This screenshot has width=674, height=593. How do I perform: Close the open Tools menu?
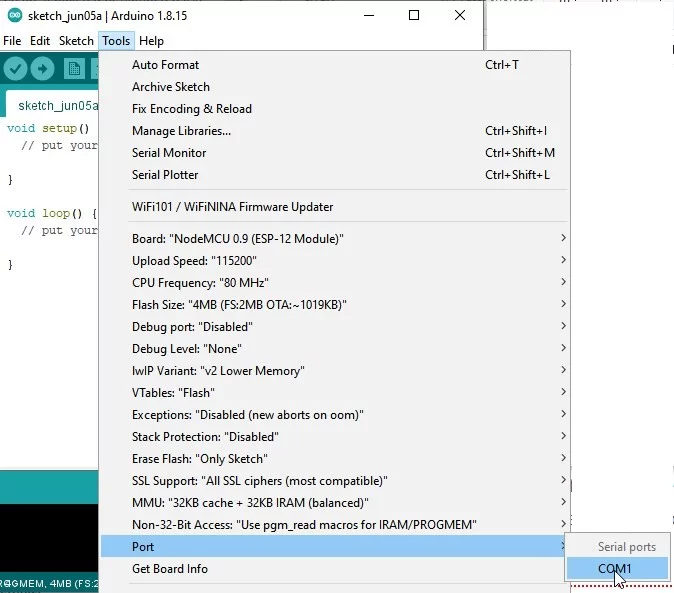pyautogui.click(x=116, y=41)
